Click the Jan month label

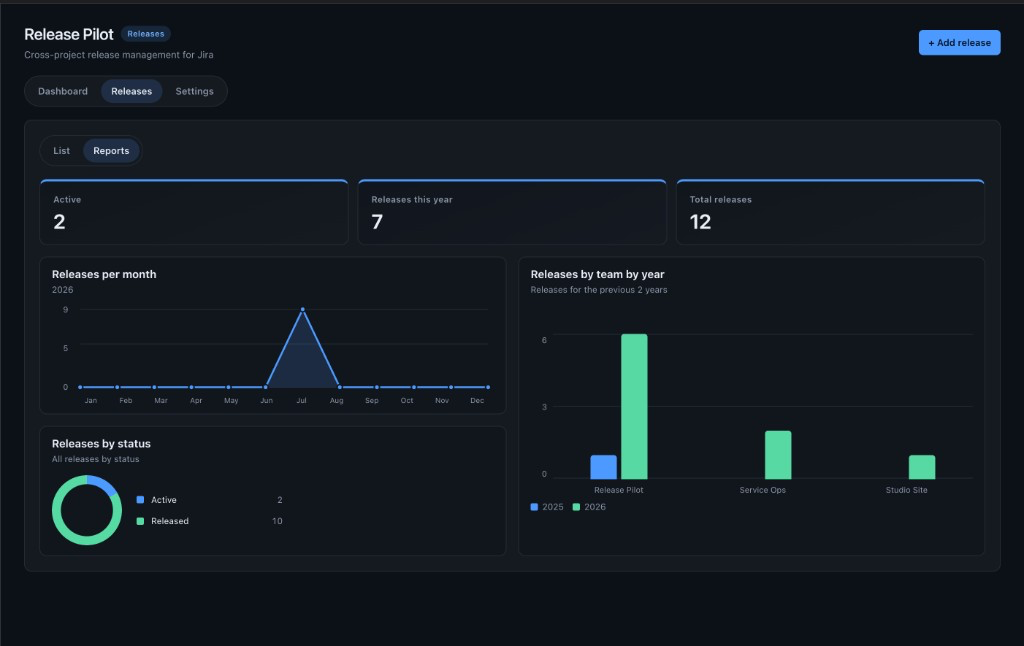[91, 400]
